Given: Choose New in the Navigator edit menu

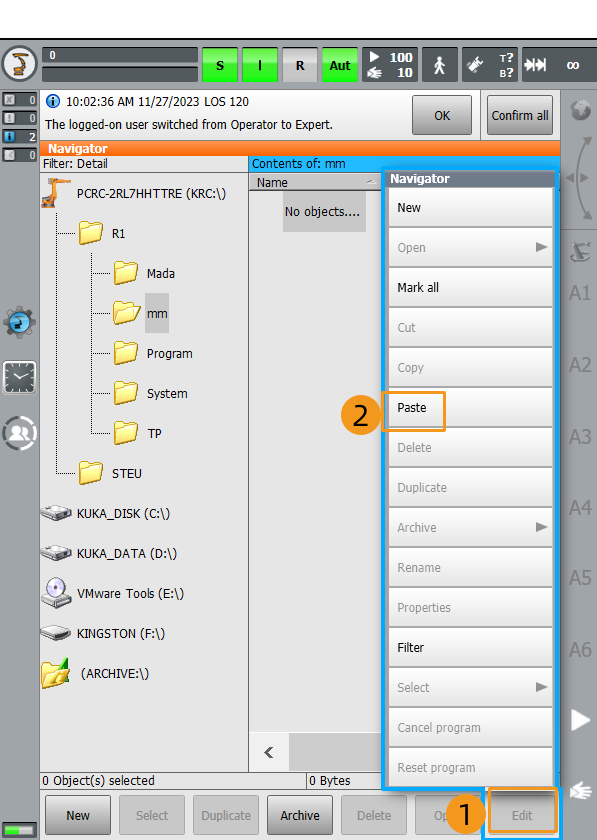Looking at the screenshot, I should pyautogui.click(x=470, y=207).
